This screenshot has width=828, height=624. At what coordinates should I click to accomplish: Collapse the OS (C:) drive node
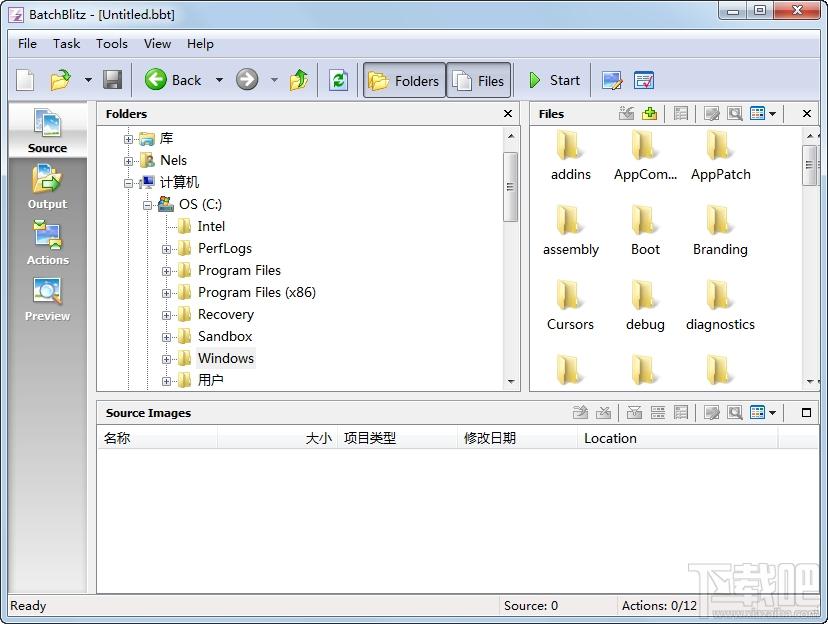click(147, 205)
